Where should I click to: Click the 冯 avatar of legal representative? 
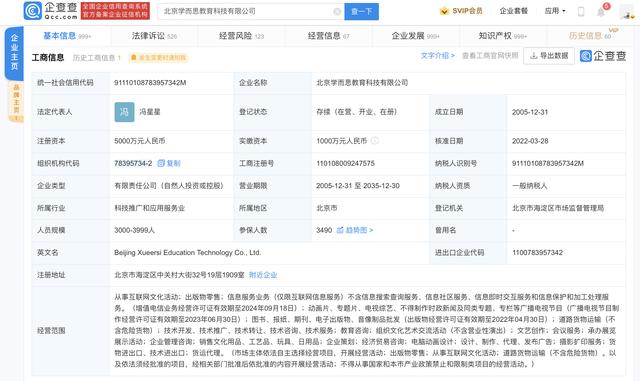124,112
